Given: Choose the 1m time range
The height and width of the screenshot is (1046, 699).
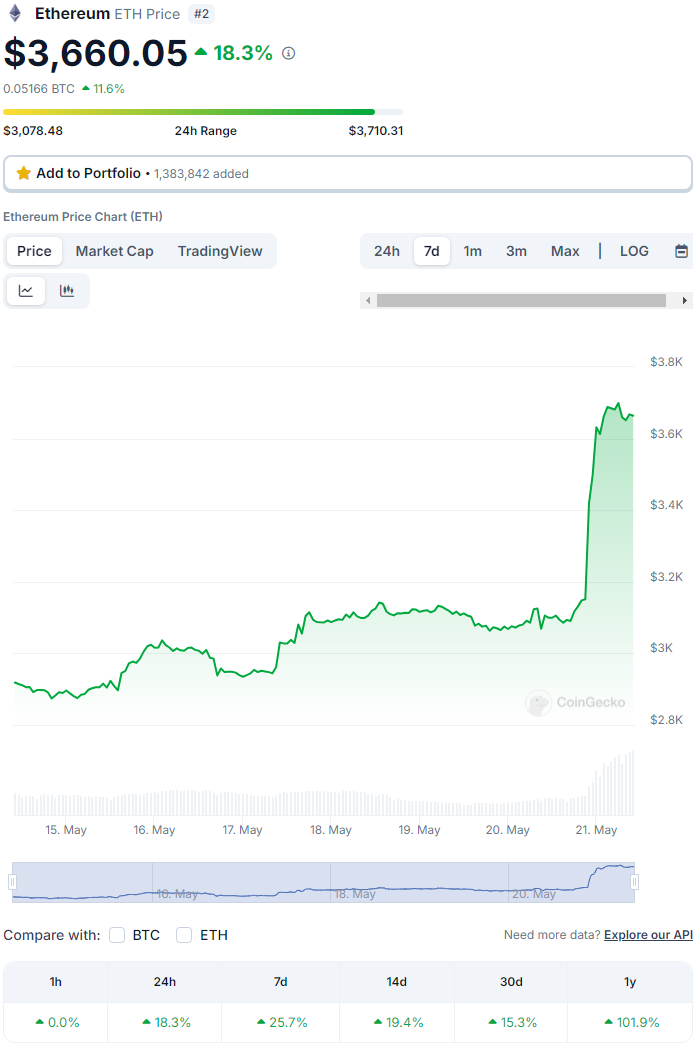Looking at the screenshot, I should (x=472, y=251).
